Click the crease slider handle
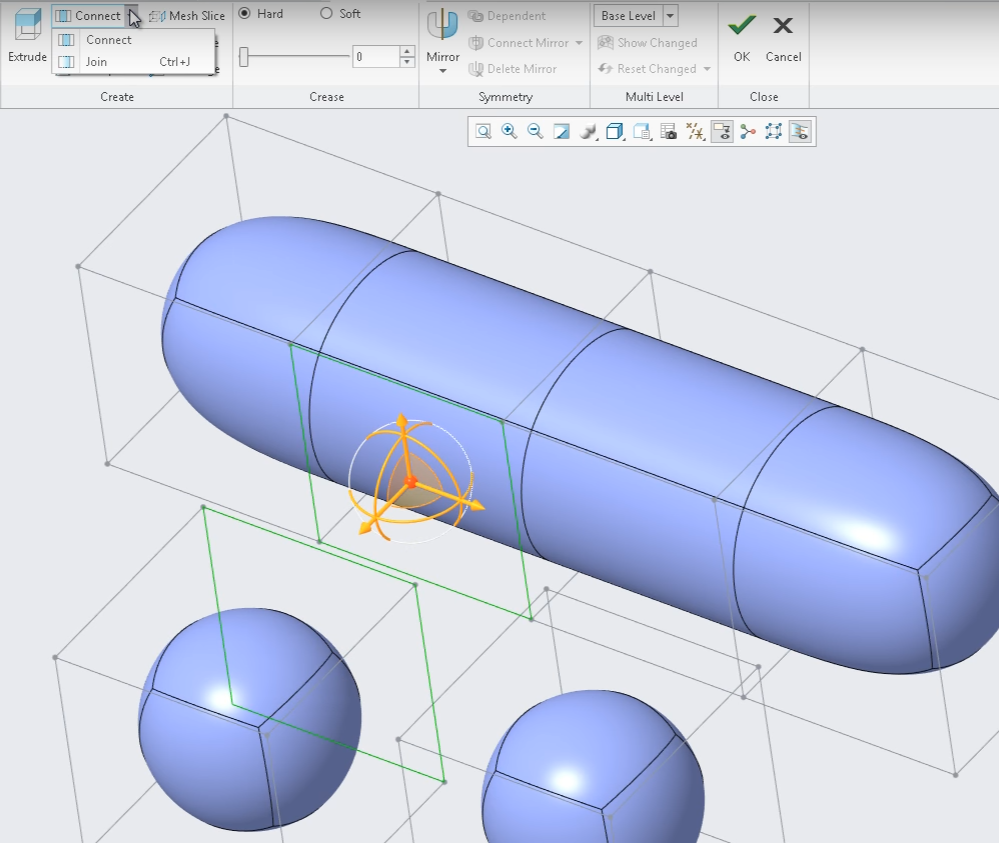The height and width of the screenshot is (843, 999). tap(243, 57)
